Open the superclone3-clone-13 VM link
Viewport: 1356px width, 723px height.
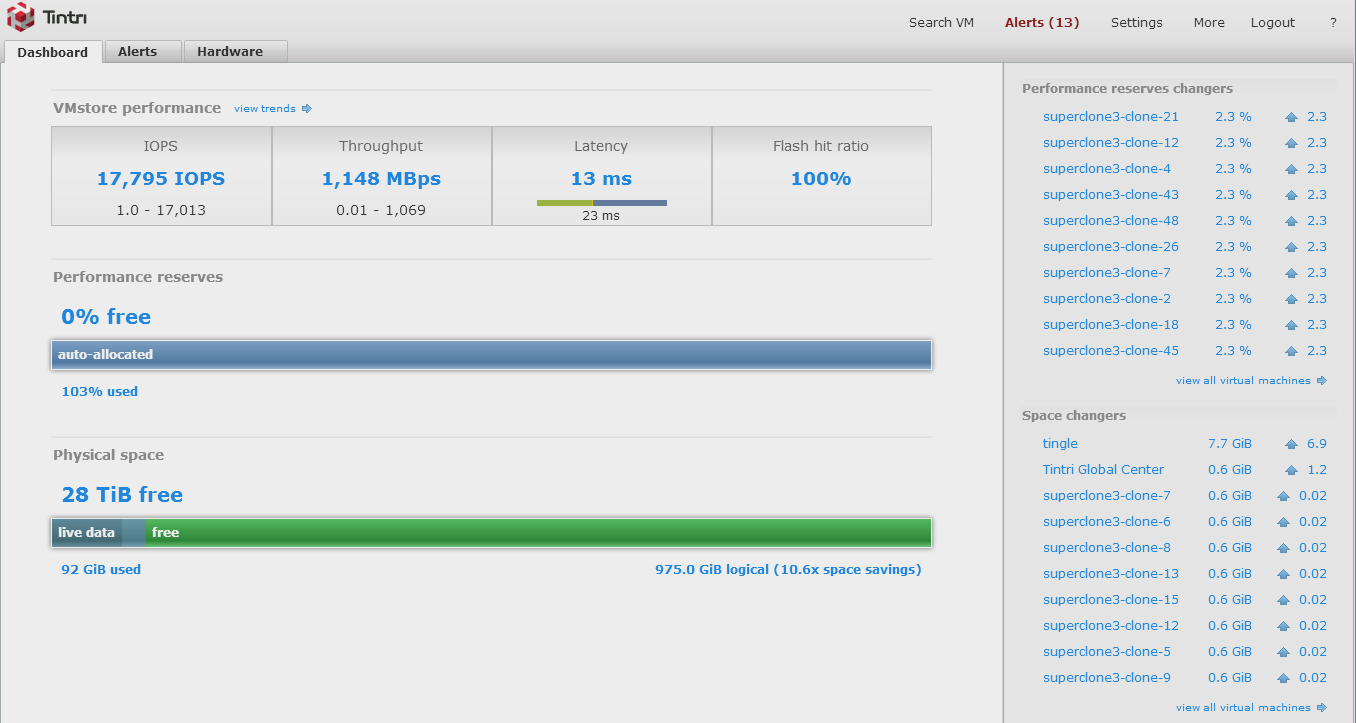[x=1111, y=574]
